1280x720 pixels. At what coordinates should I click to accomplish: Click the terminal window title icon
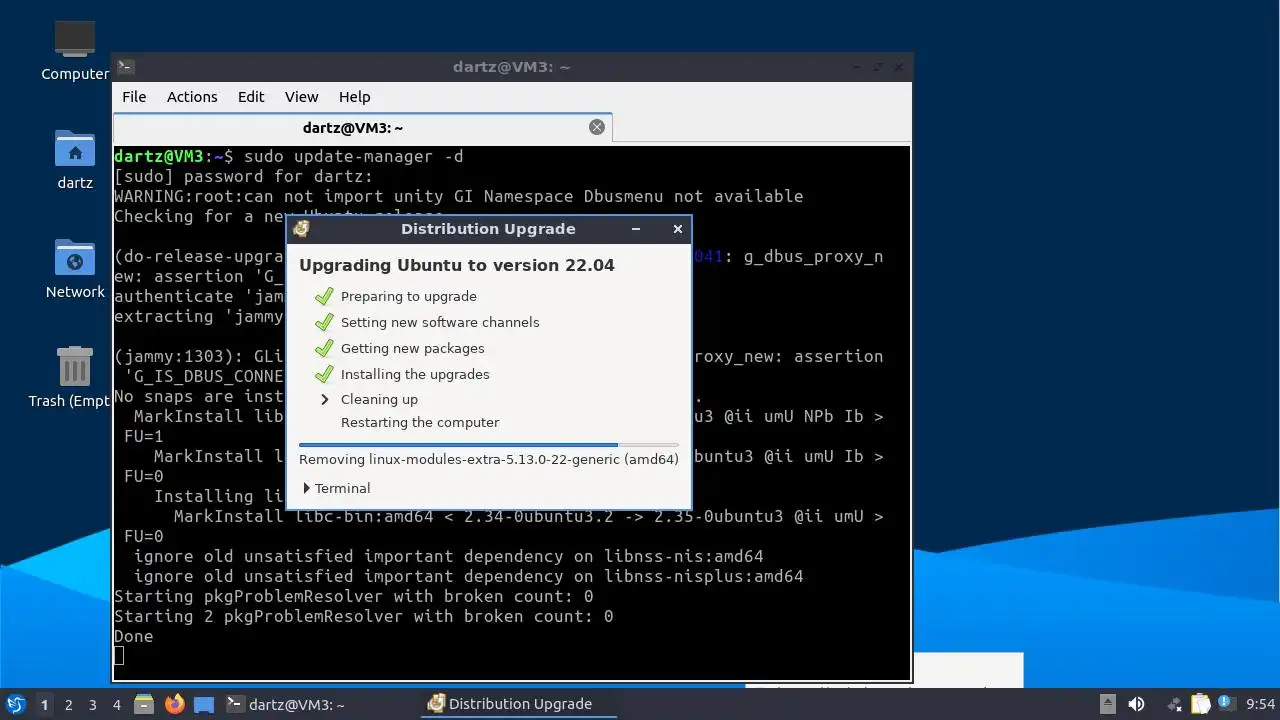(x=125, y=67)
